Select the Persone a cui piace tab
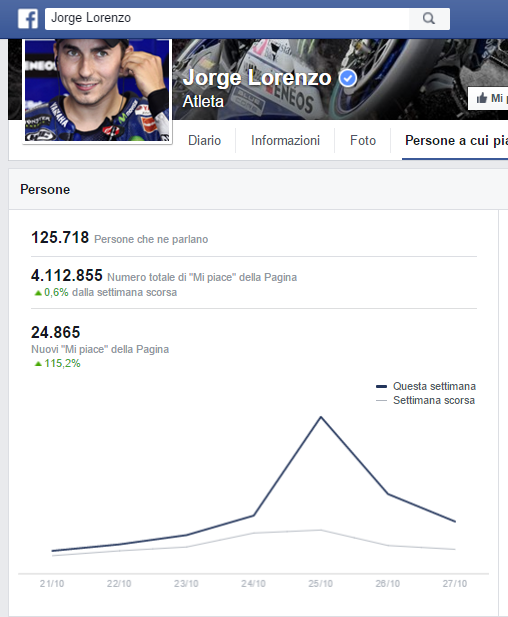The height and width of the screenshot is (617, 508). click(x=456, y=141)
